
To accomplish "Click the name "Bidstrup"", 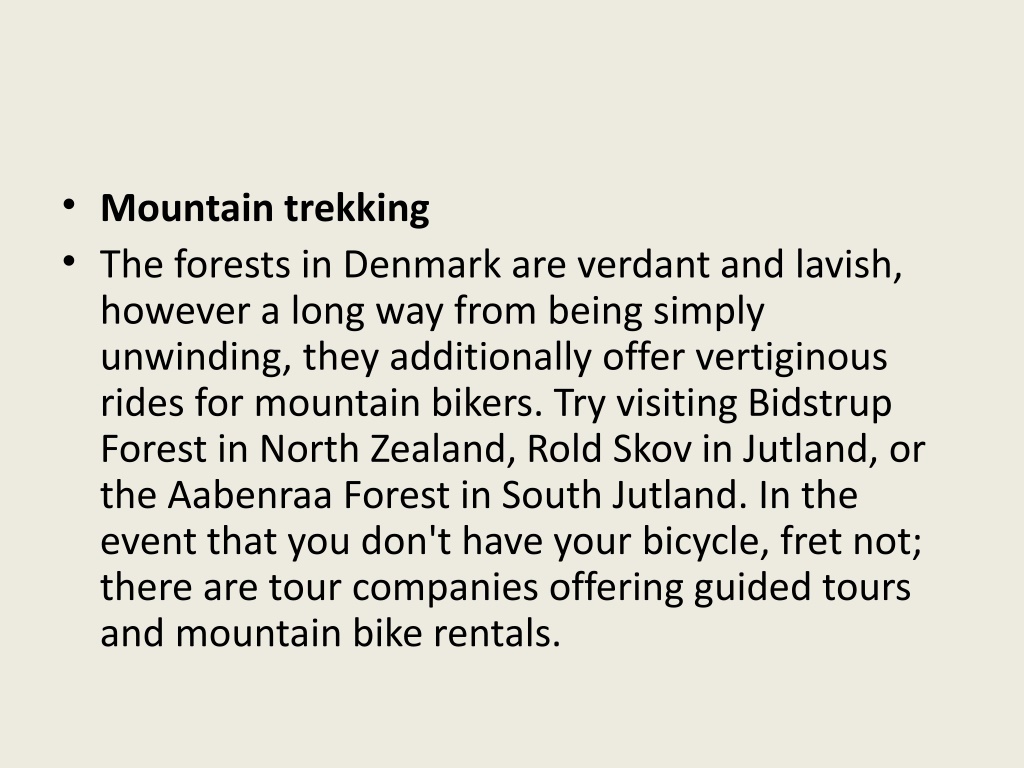I will pos(820,404).
